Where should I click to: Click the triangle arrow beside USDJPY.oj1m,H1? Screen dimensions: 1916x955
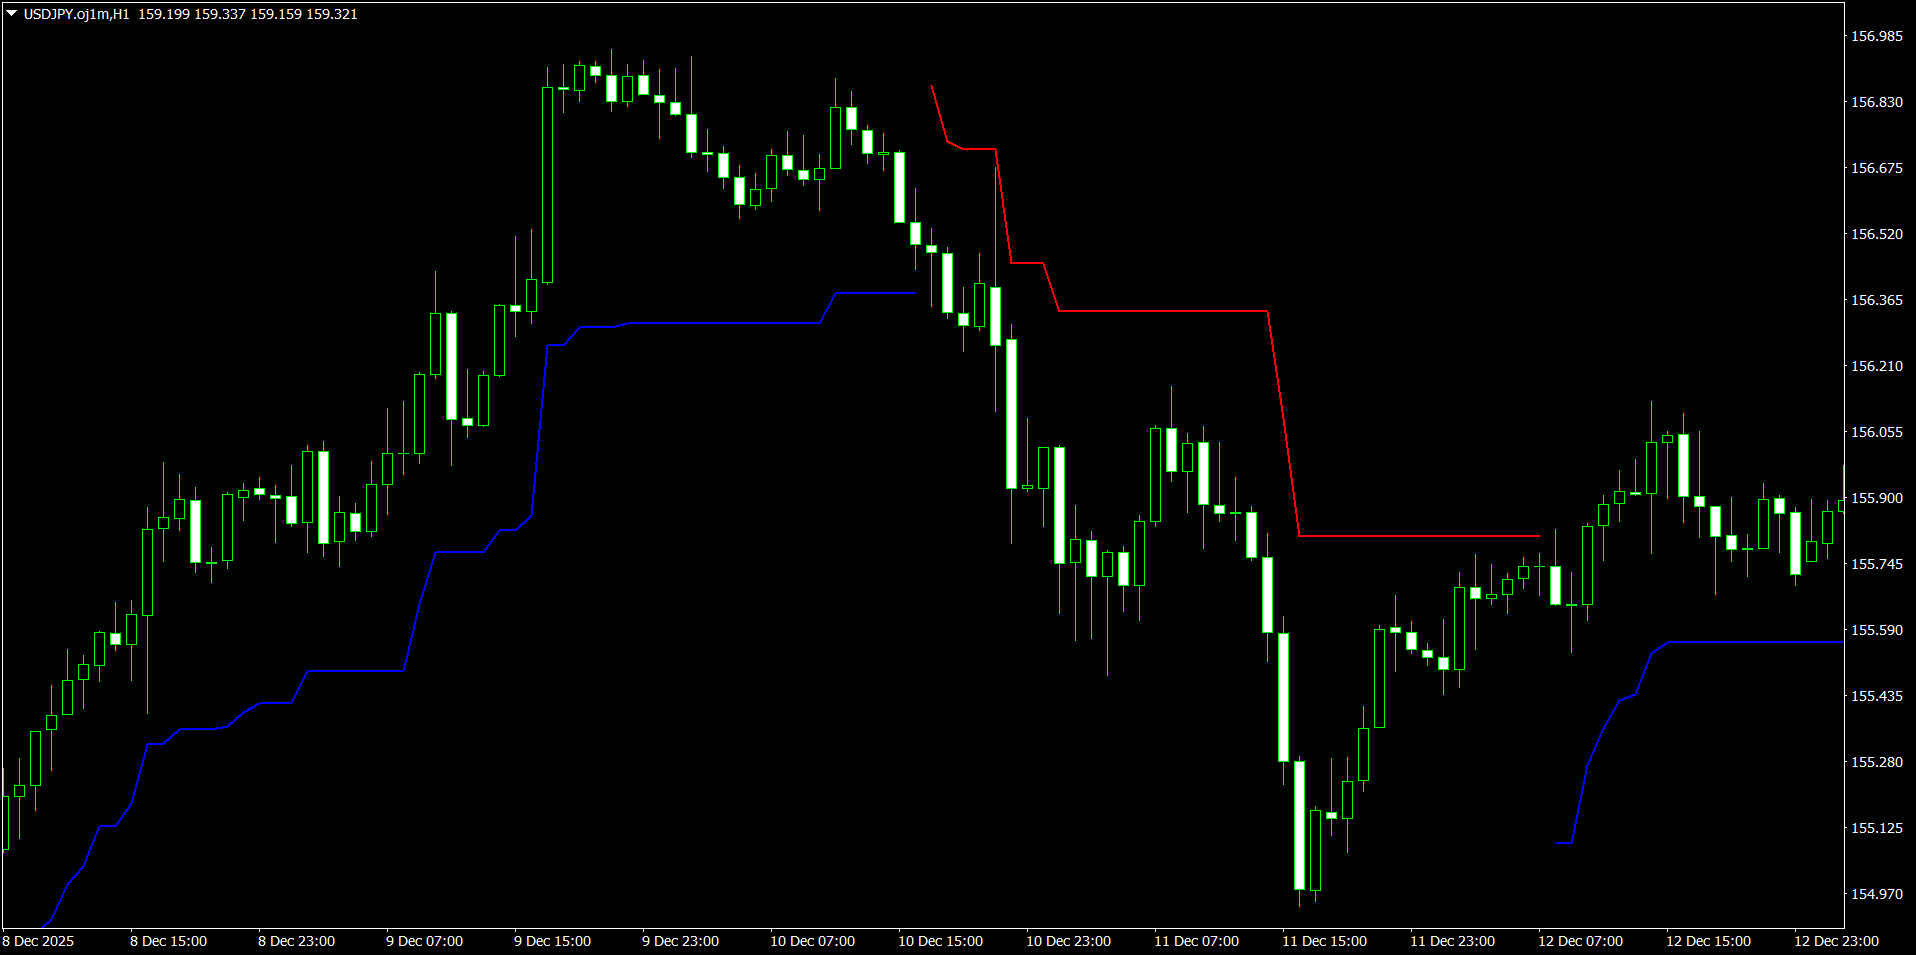click(12, 14)
